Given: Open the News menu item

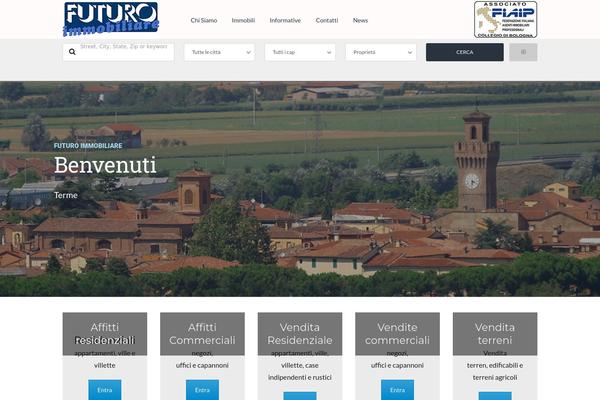Looking at the screenshot, I should pyautogui.click(x=360, y=20).
